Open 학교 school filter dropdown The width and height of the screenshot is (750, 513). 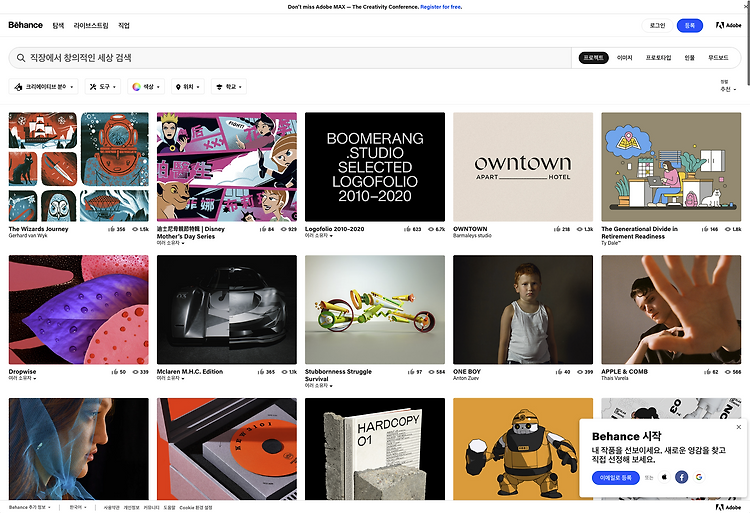[x=229, y=87]
